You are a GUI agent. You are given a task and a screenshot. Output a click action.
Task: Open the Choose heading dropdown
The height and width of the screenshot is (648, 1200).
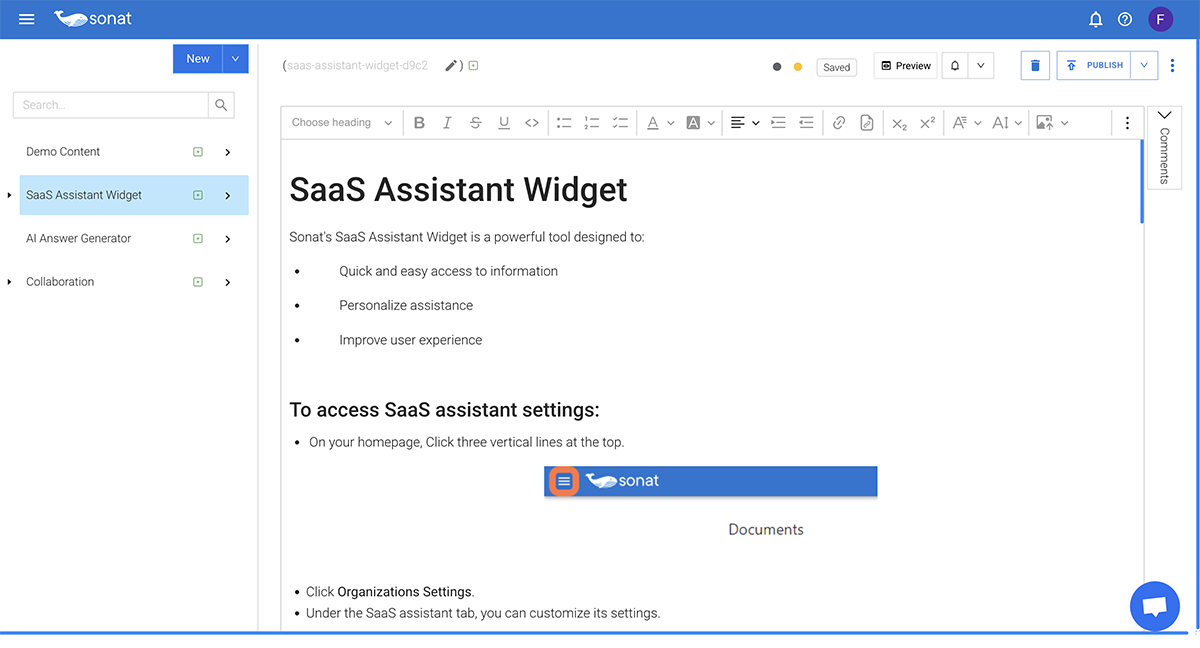(x=342, y=123)
